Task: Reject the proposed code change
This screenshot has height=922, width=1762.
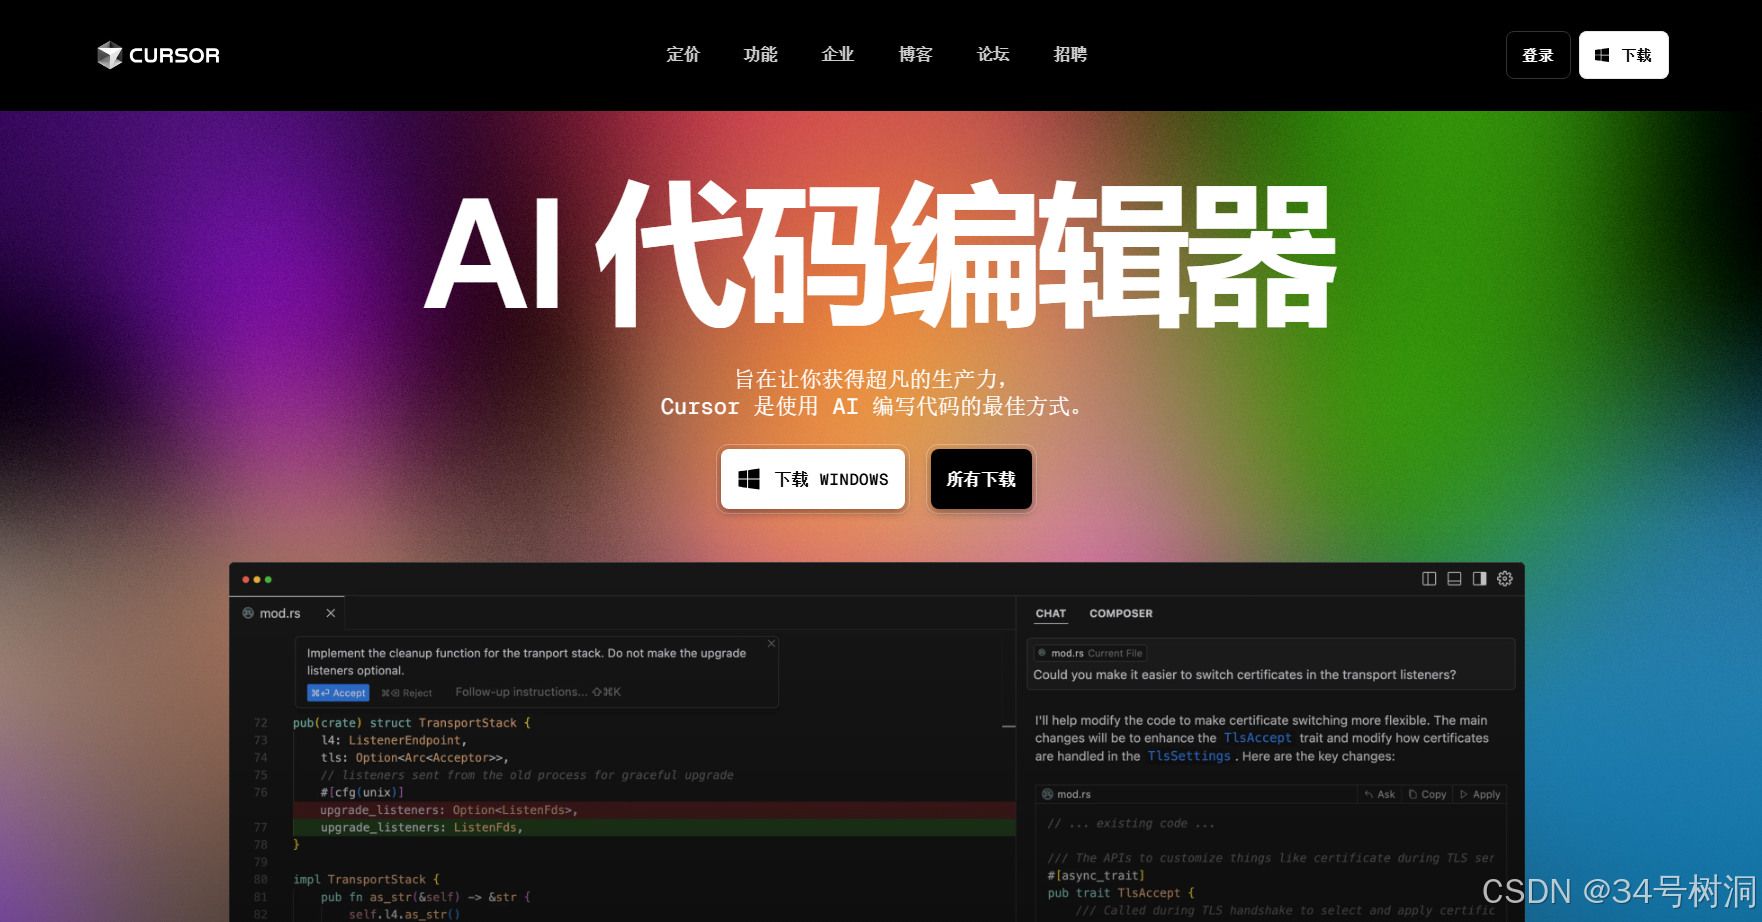Action: click(407, 693)
